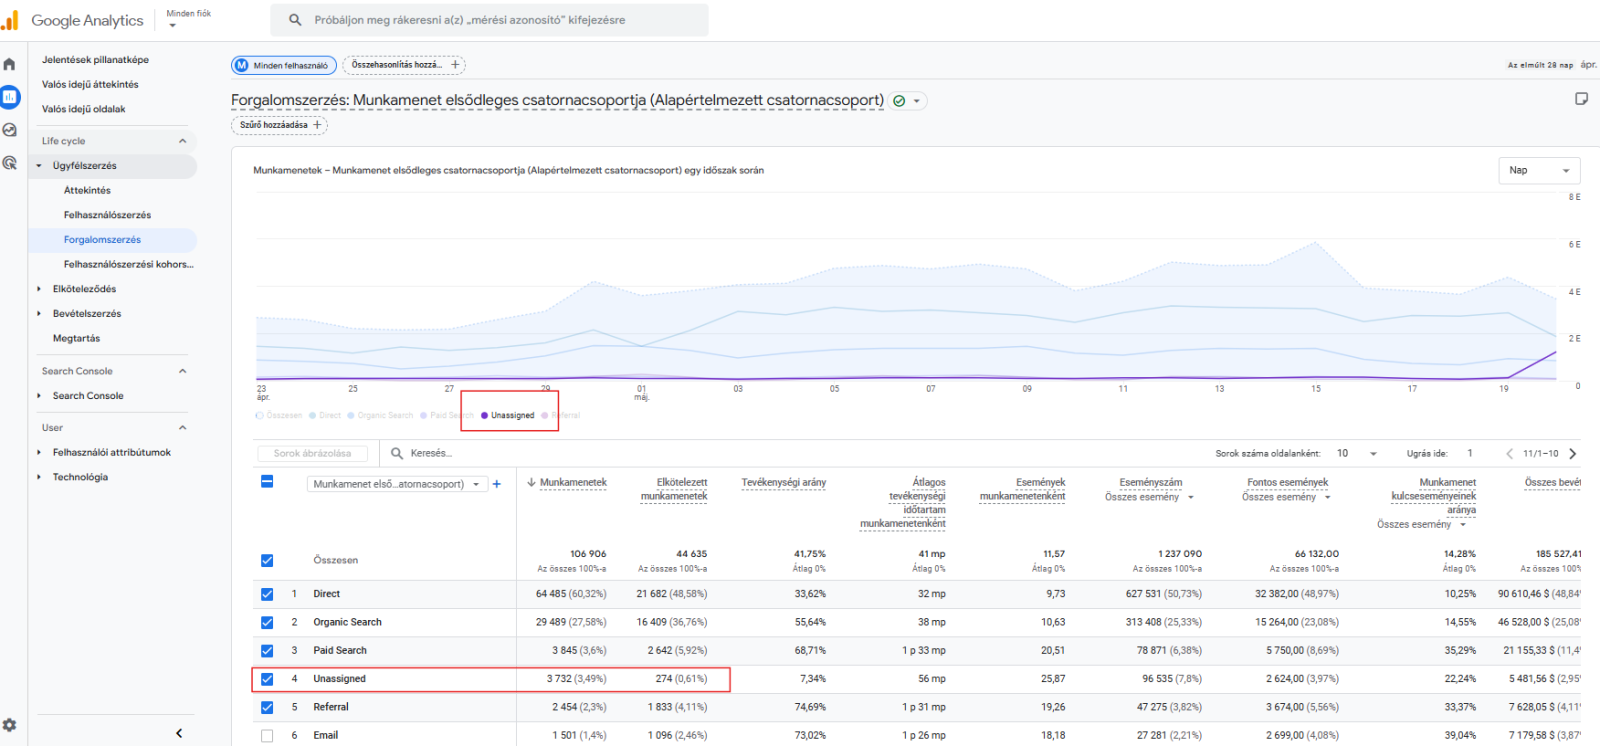Image resolution: width=1600 pixels, height=746 pixels.
Task: Uncheck the Organic Search row checkbox
Action: pos(267,622)
